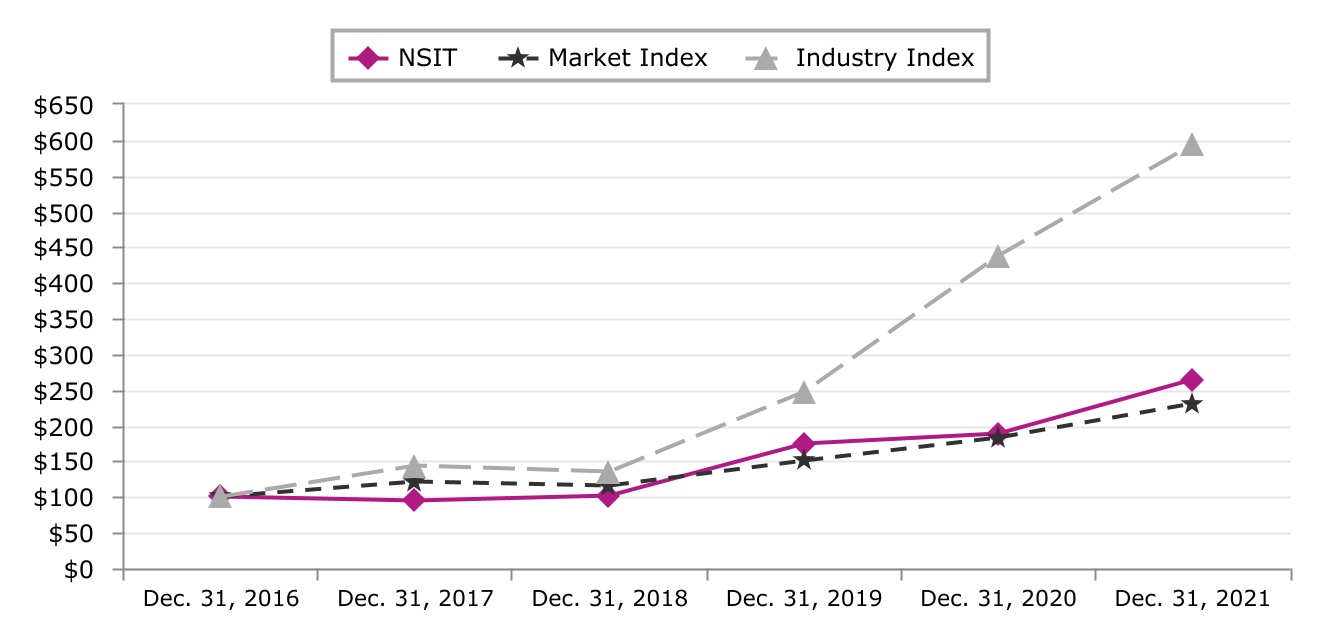This screenshot has height=640, width=1320.
Task: Toggle the Industry Index legend label
Action: (x=884, y=58)
